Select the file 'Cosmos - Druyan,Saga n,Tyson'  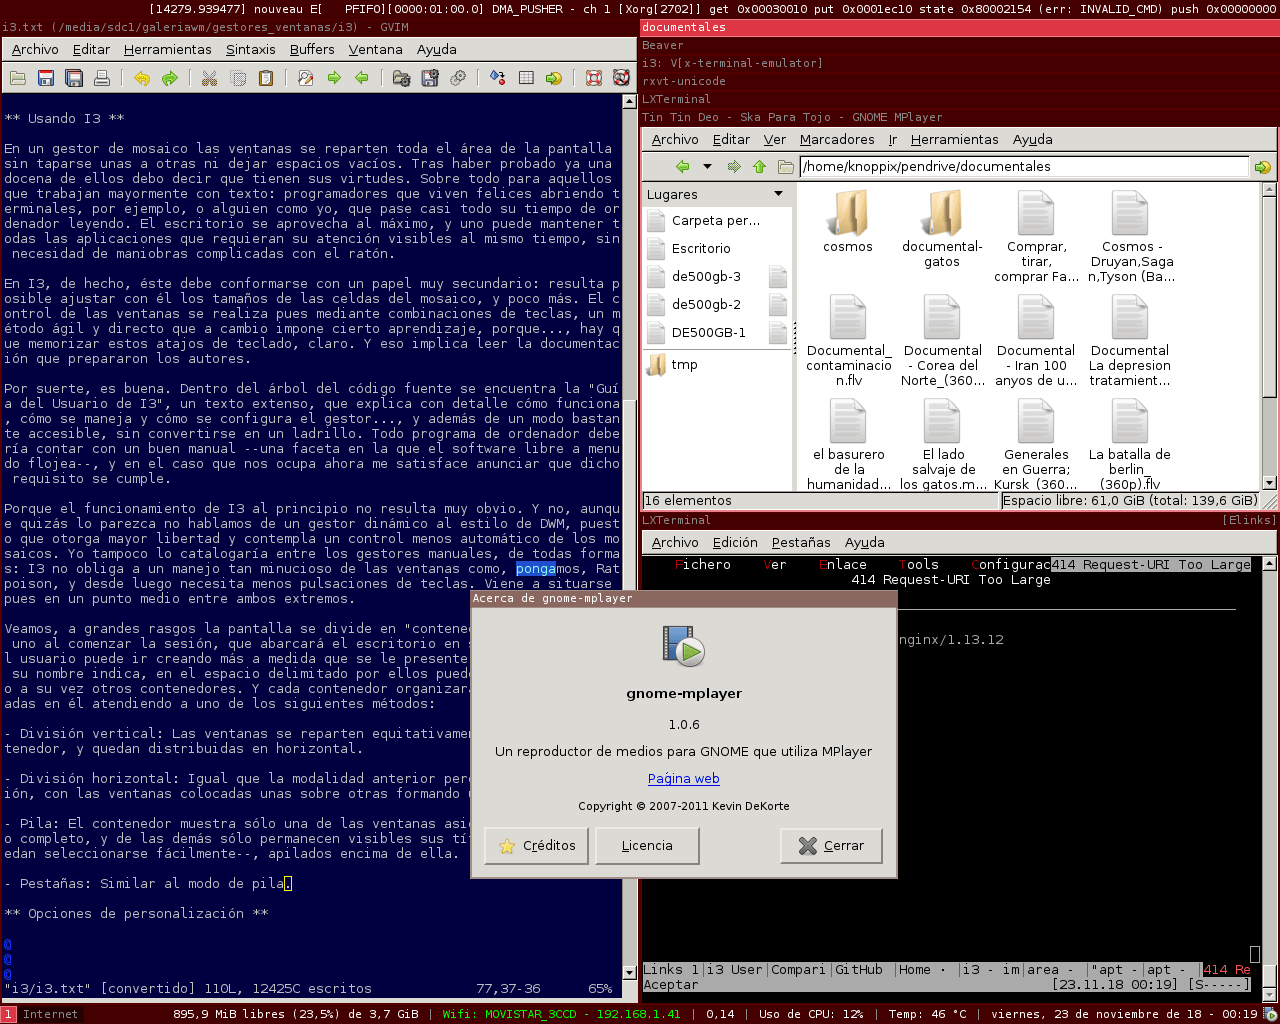1131,236
